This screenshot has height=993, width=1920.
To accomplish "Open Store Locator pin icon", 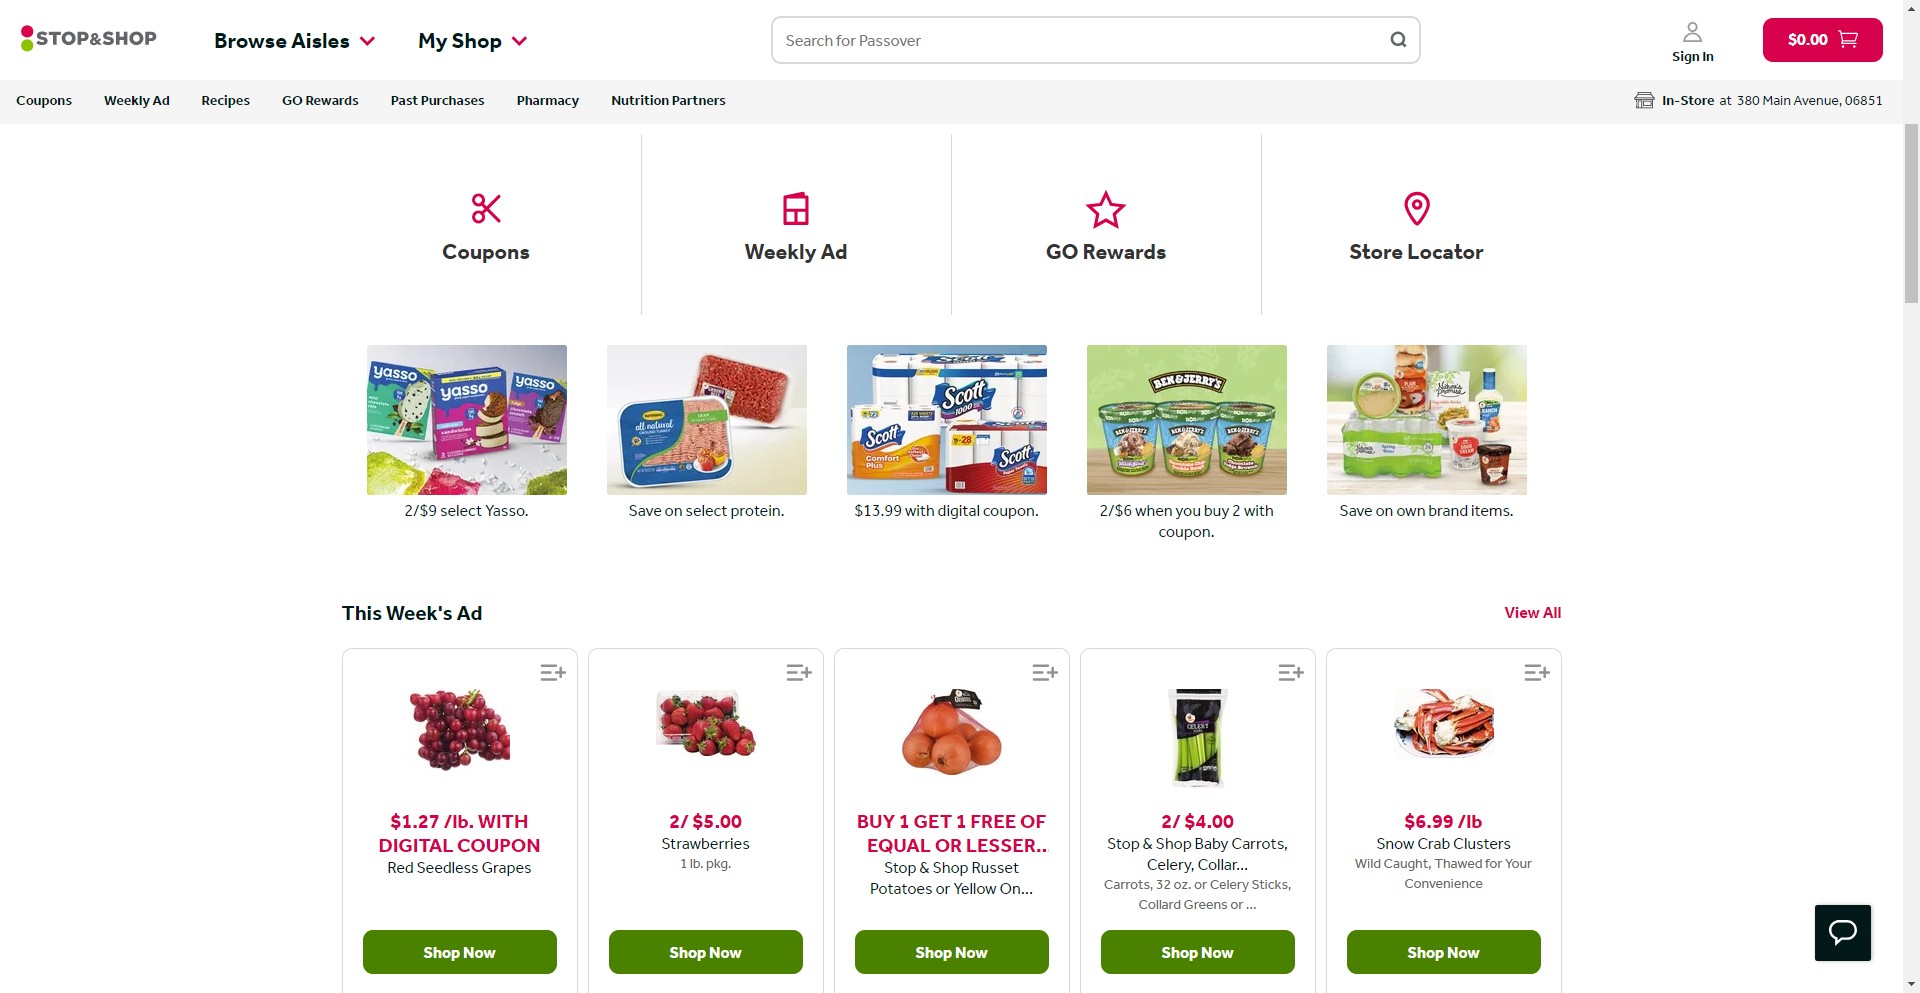I will coord(1416,209).
